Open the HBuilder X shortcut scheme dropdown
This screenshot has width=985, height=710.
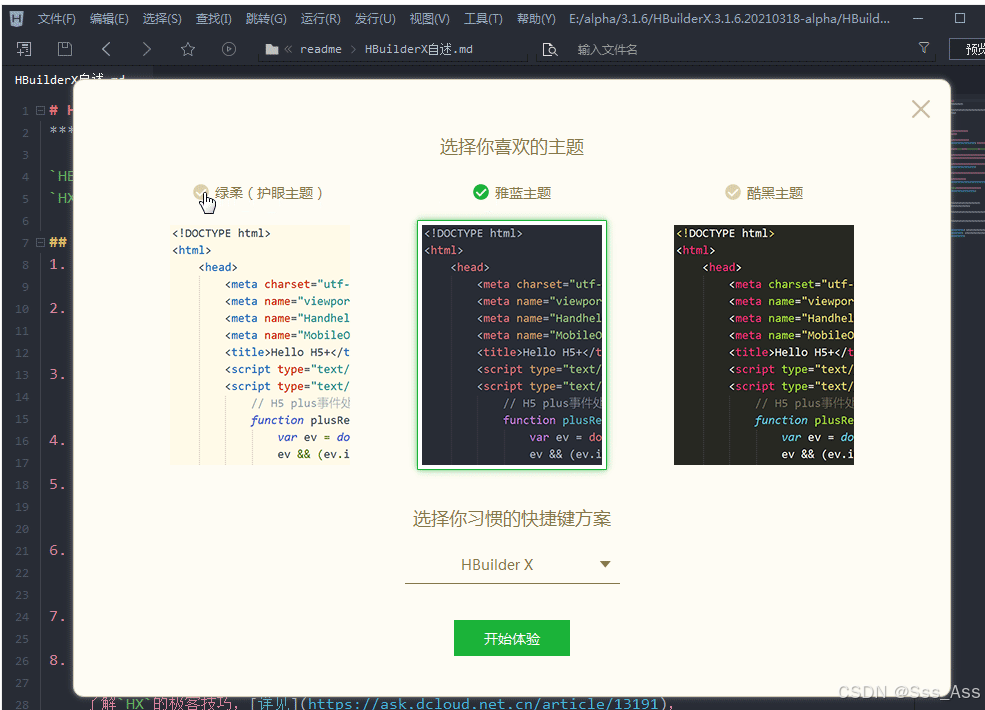pyautogui.click(x=512, y=565)
